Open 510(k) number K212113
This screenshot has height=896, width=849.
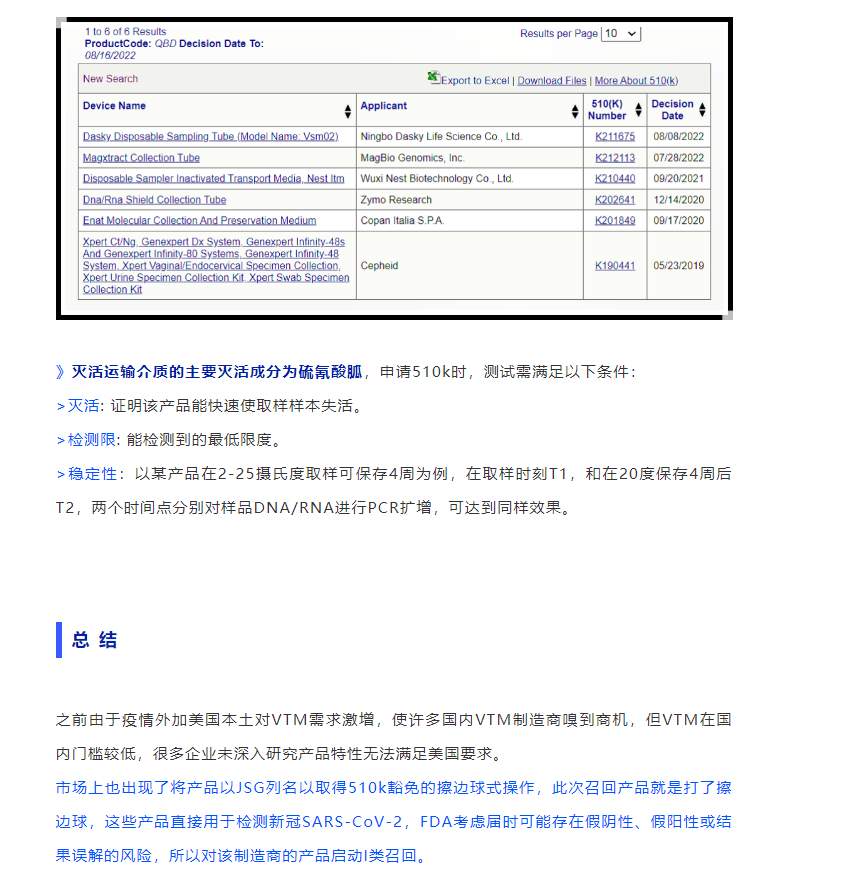point(615,158)
